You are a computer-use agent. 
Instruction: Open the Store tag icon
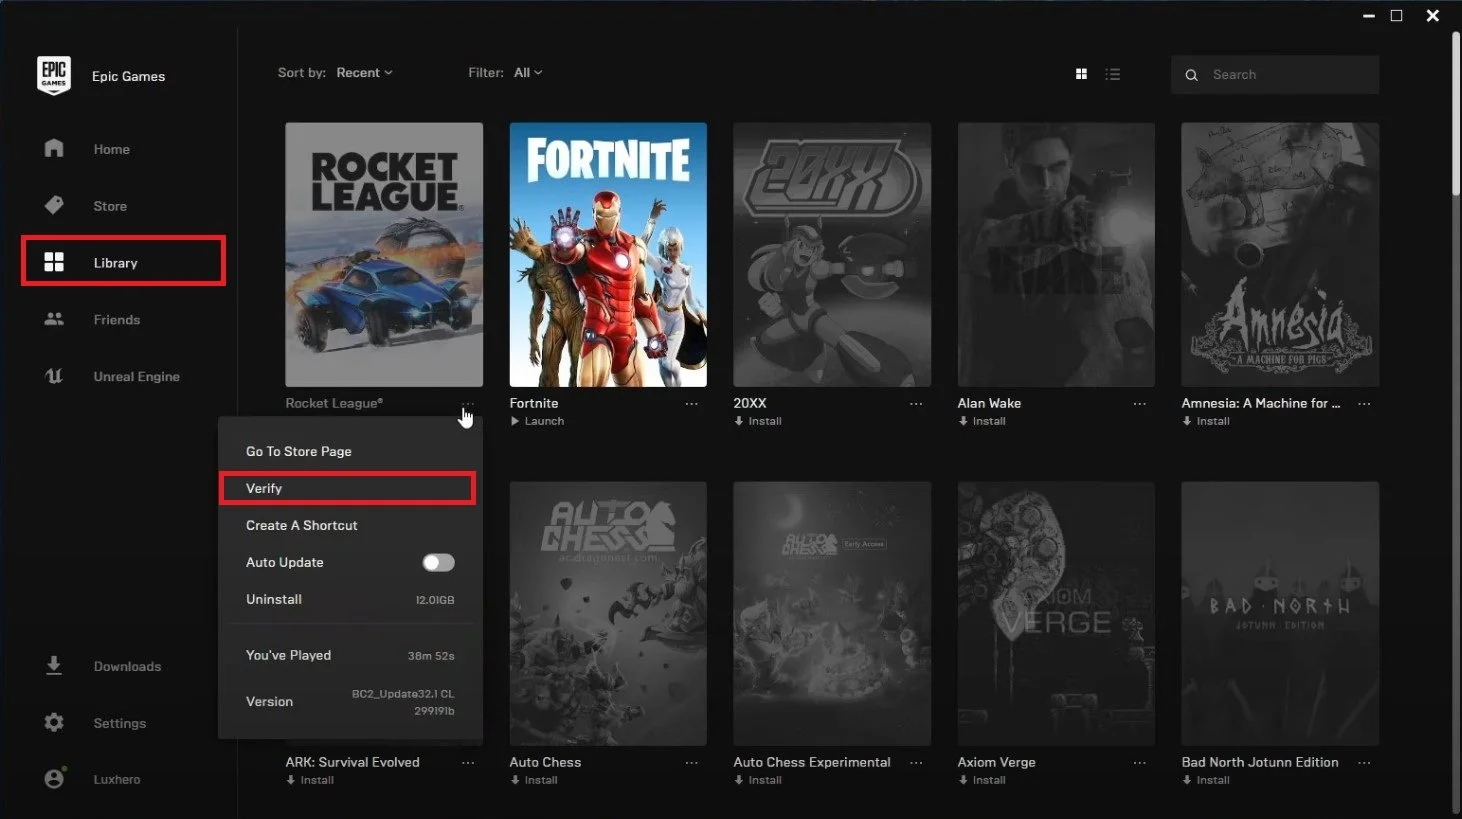point(54,205)
